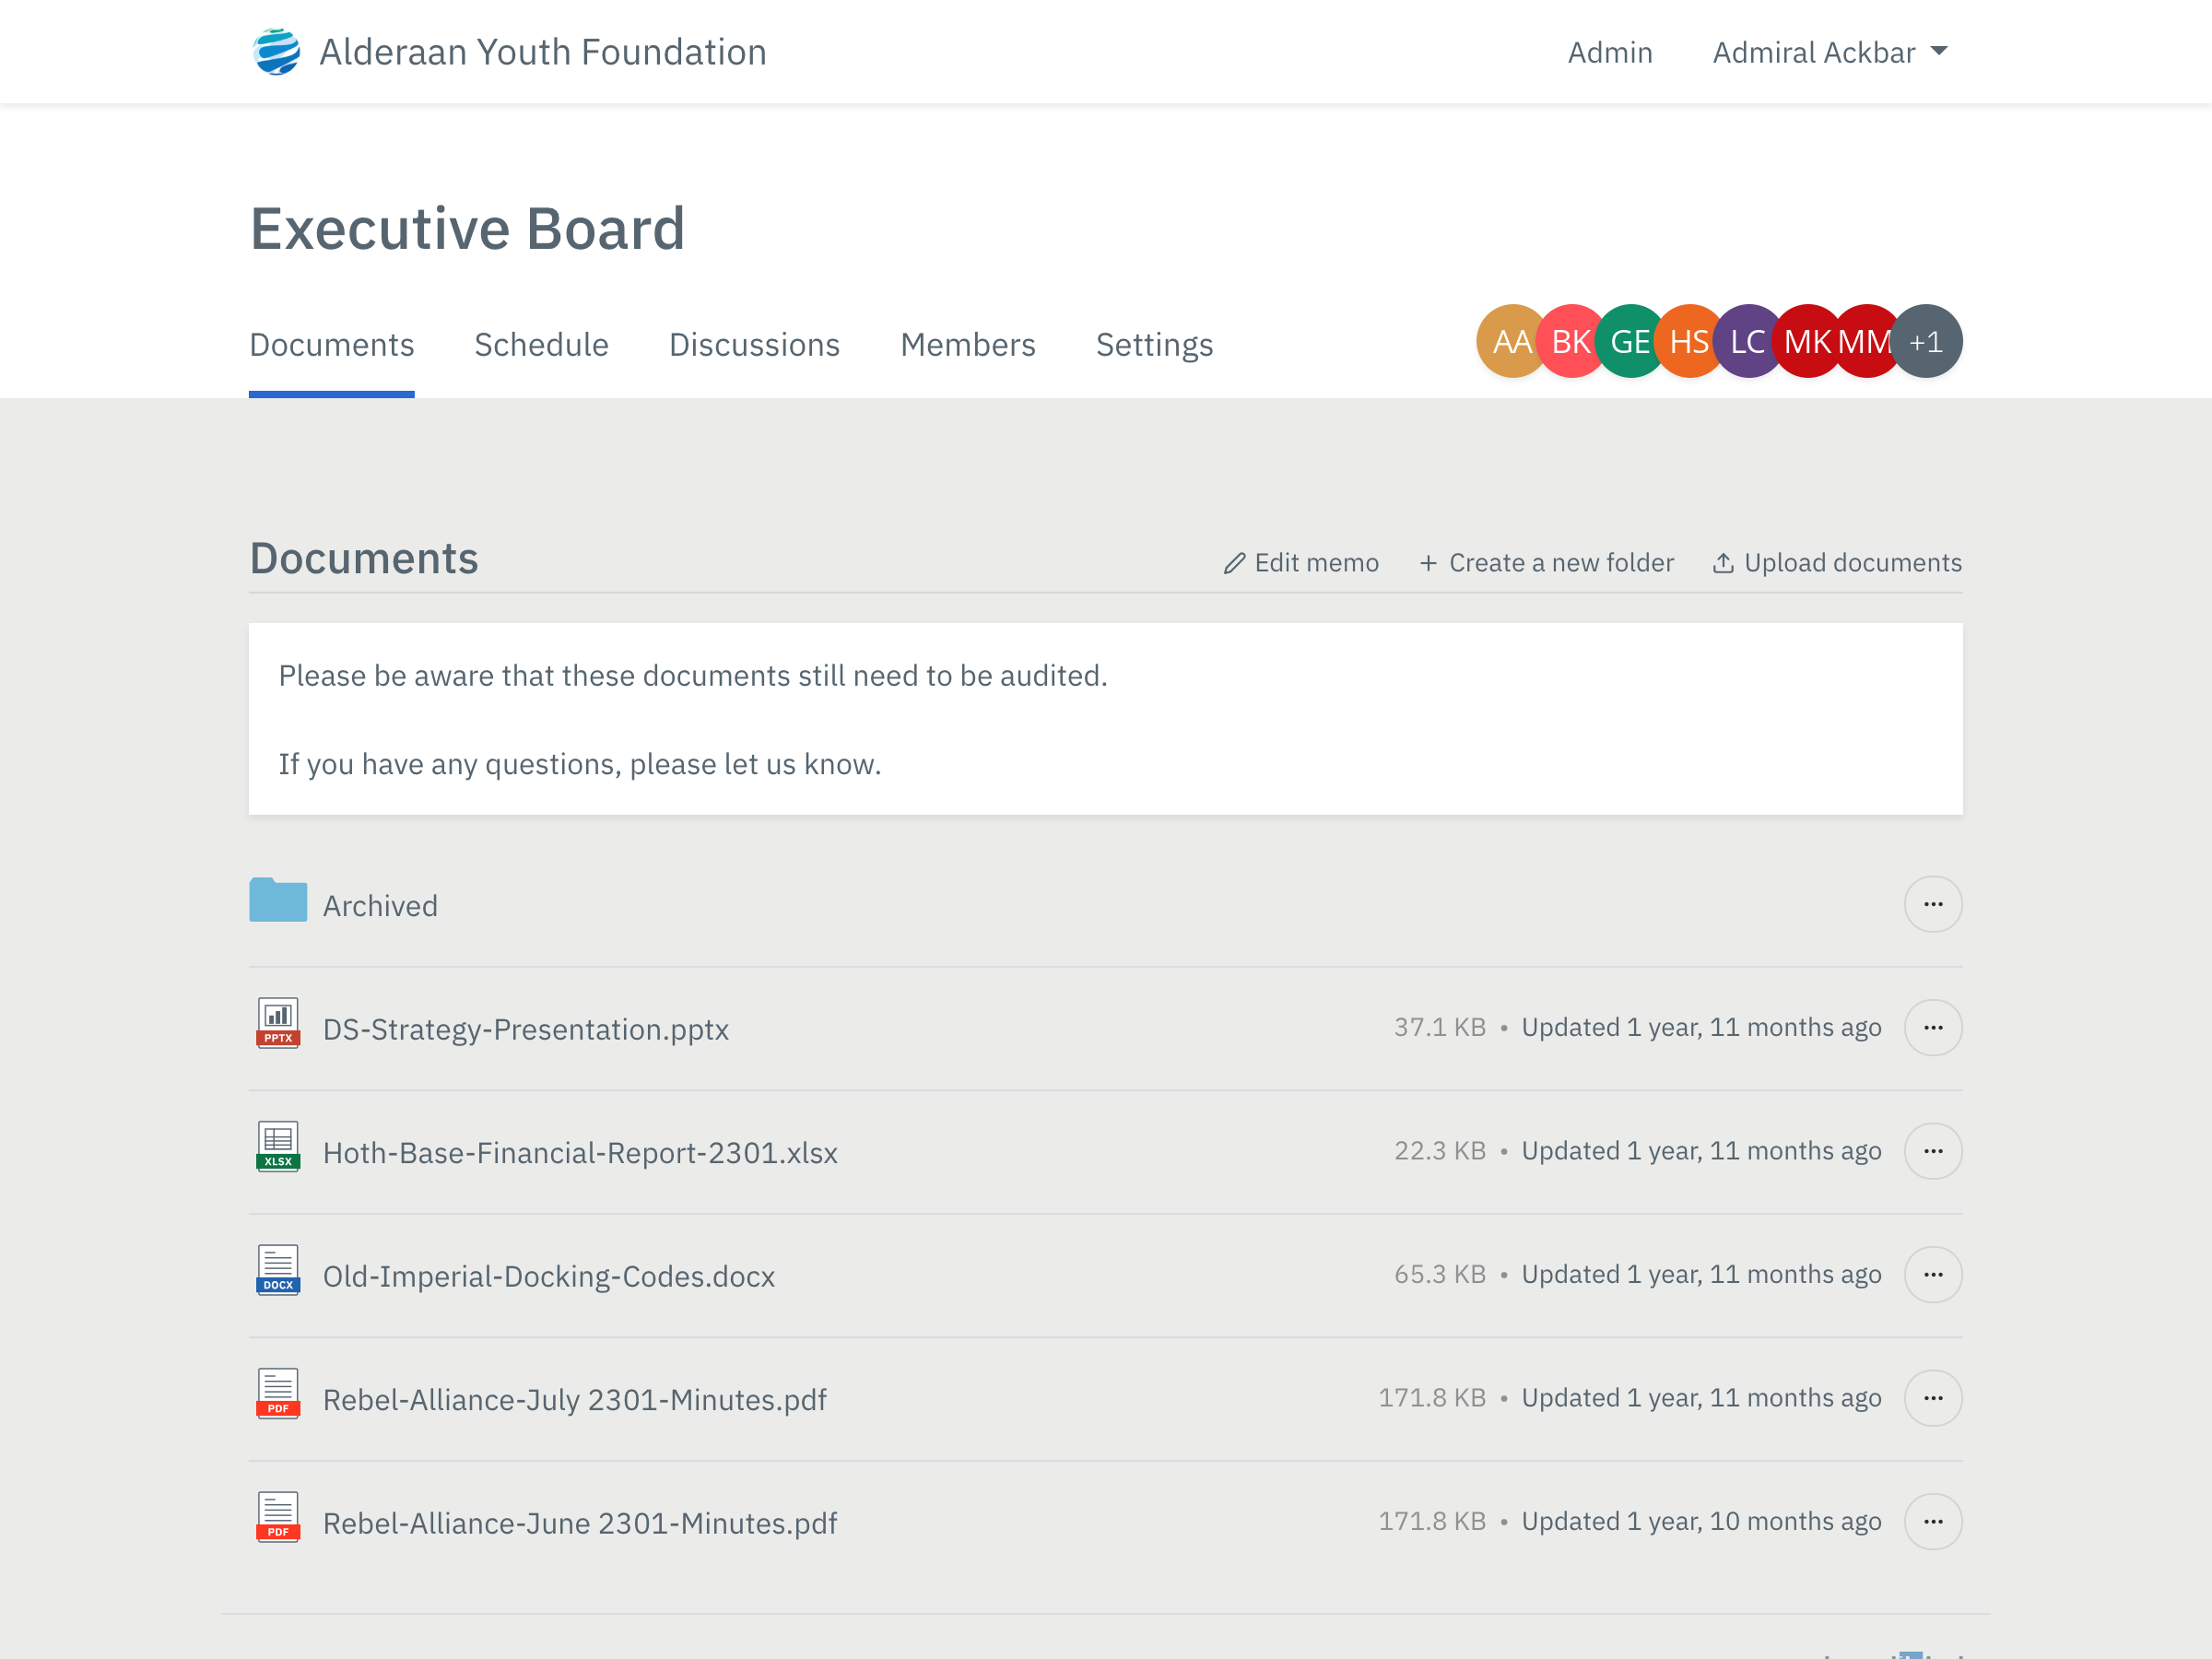The image size is (2212, 1659).
Task: Click the Edit memo link
Action: [1301, 563]
